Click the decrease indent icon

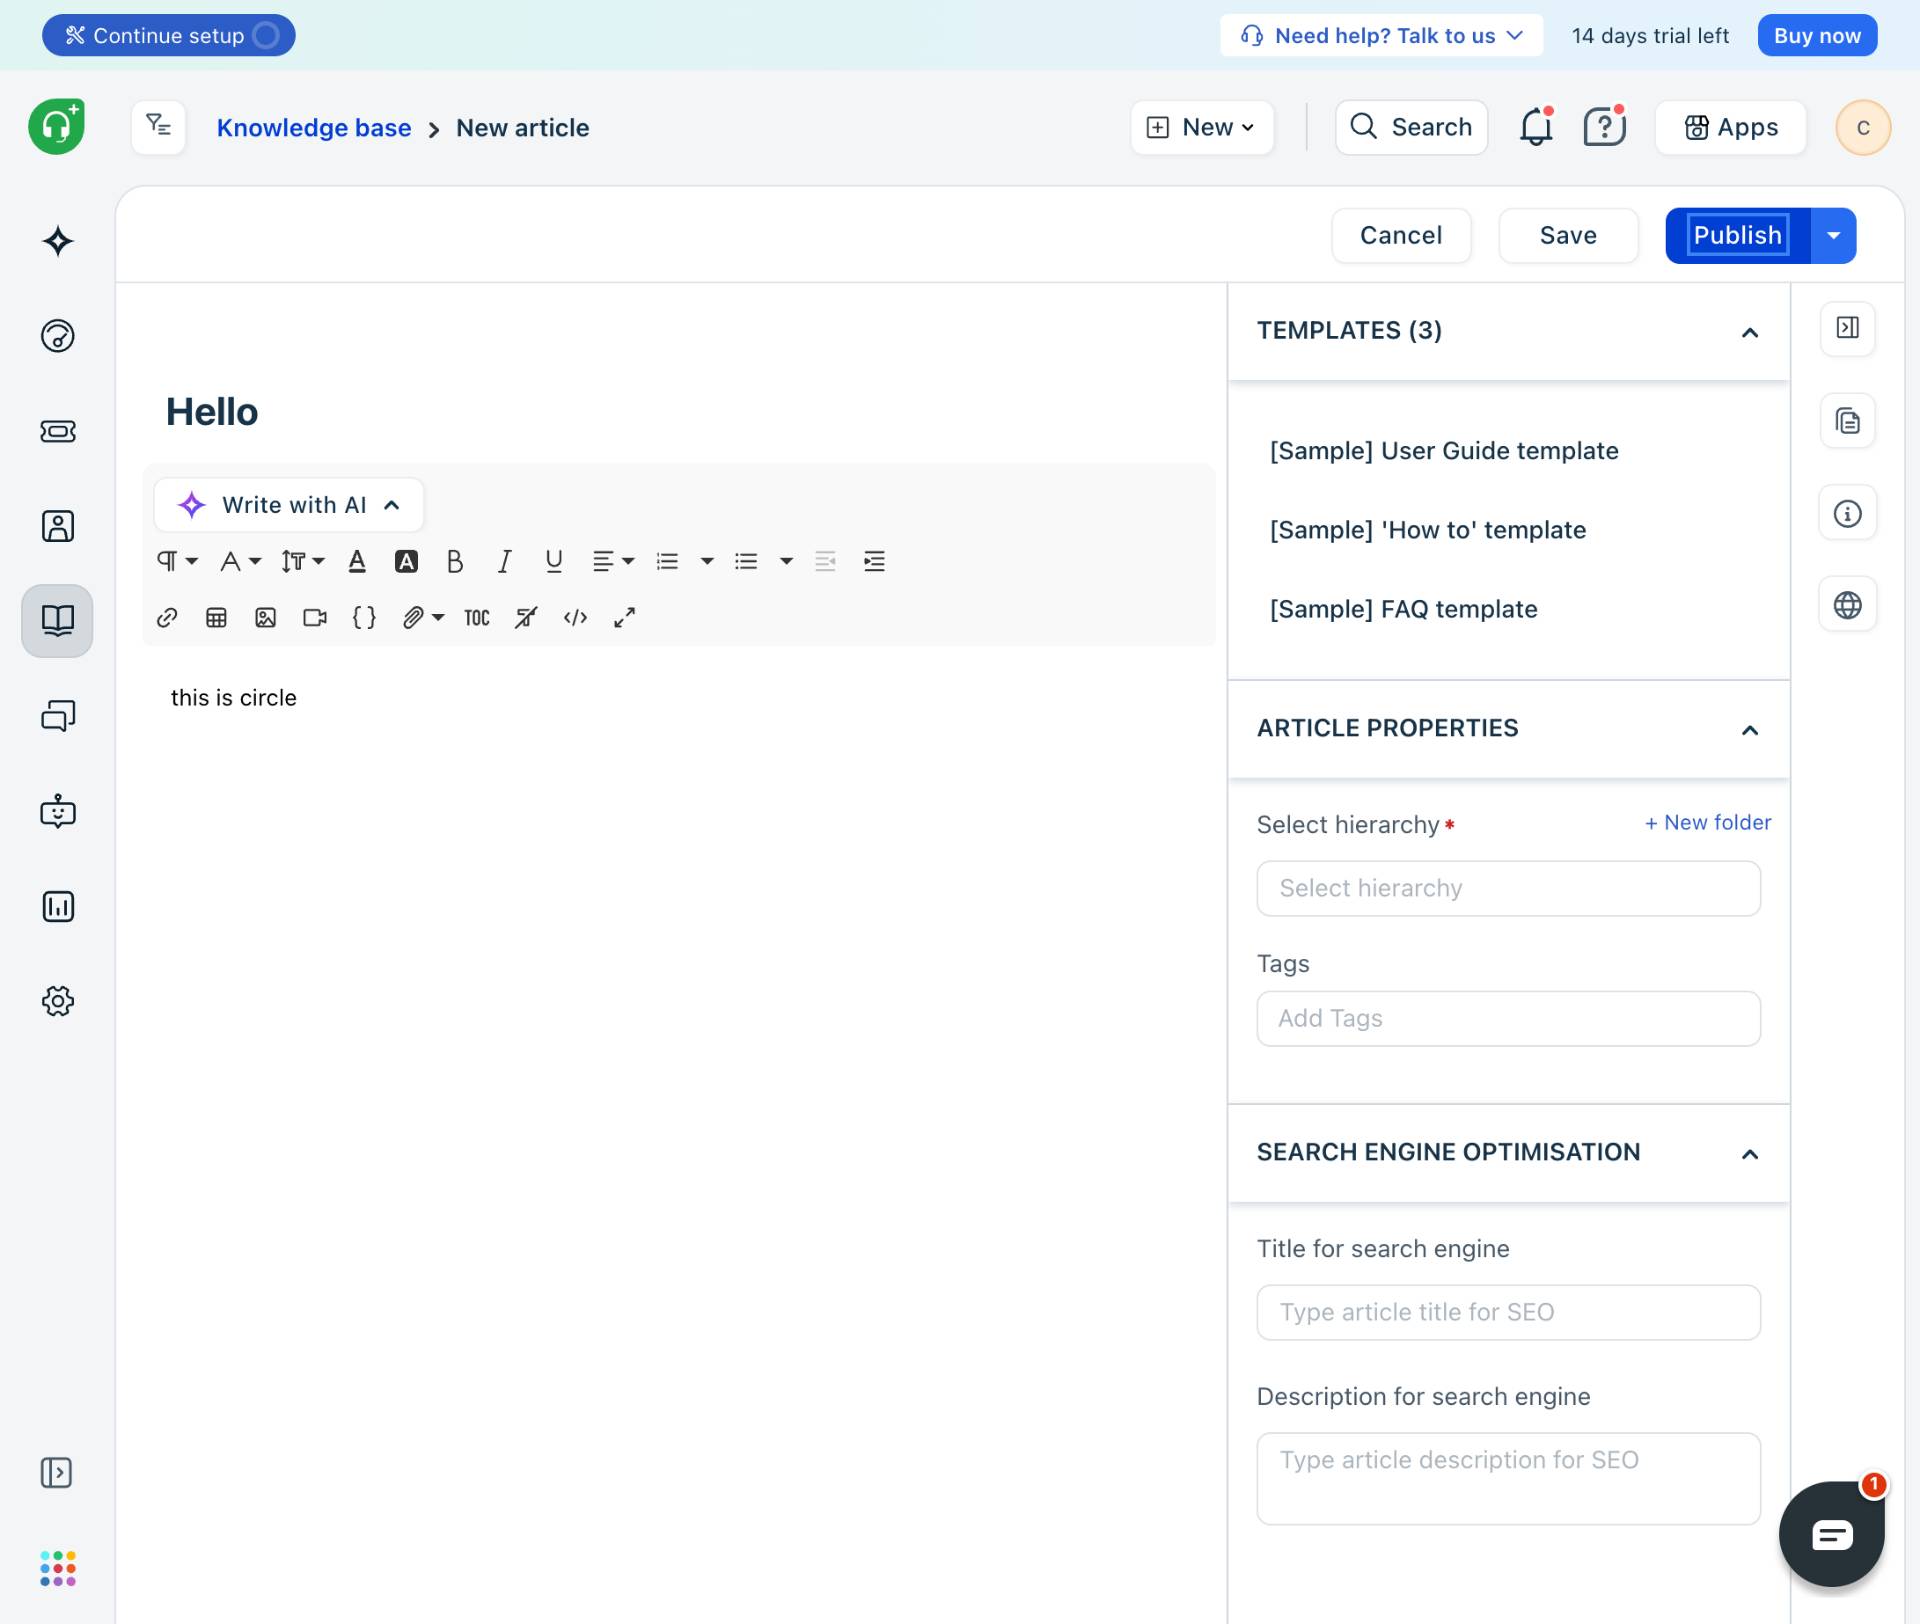pyautogui.click(x=825, y=561)
